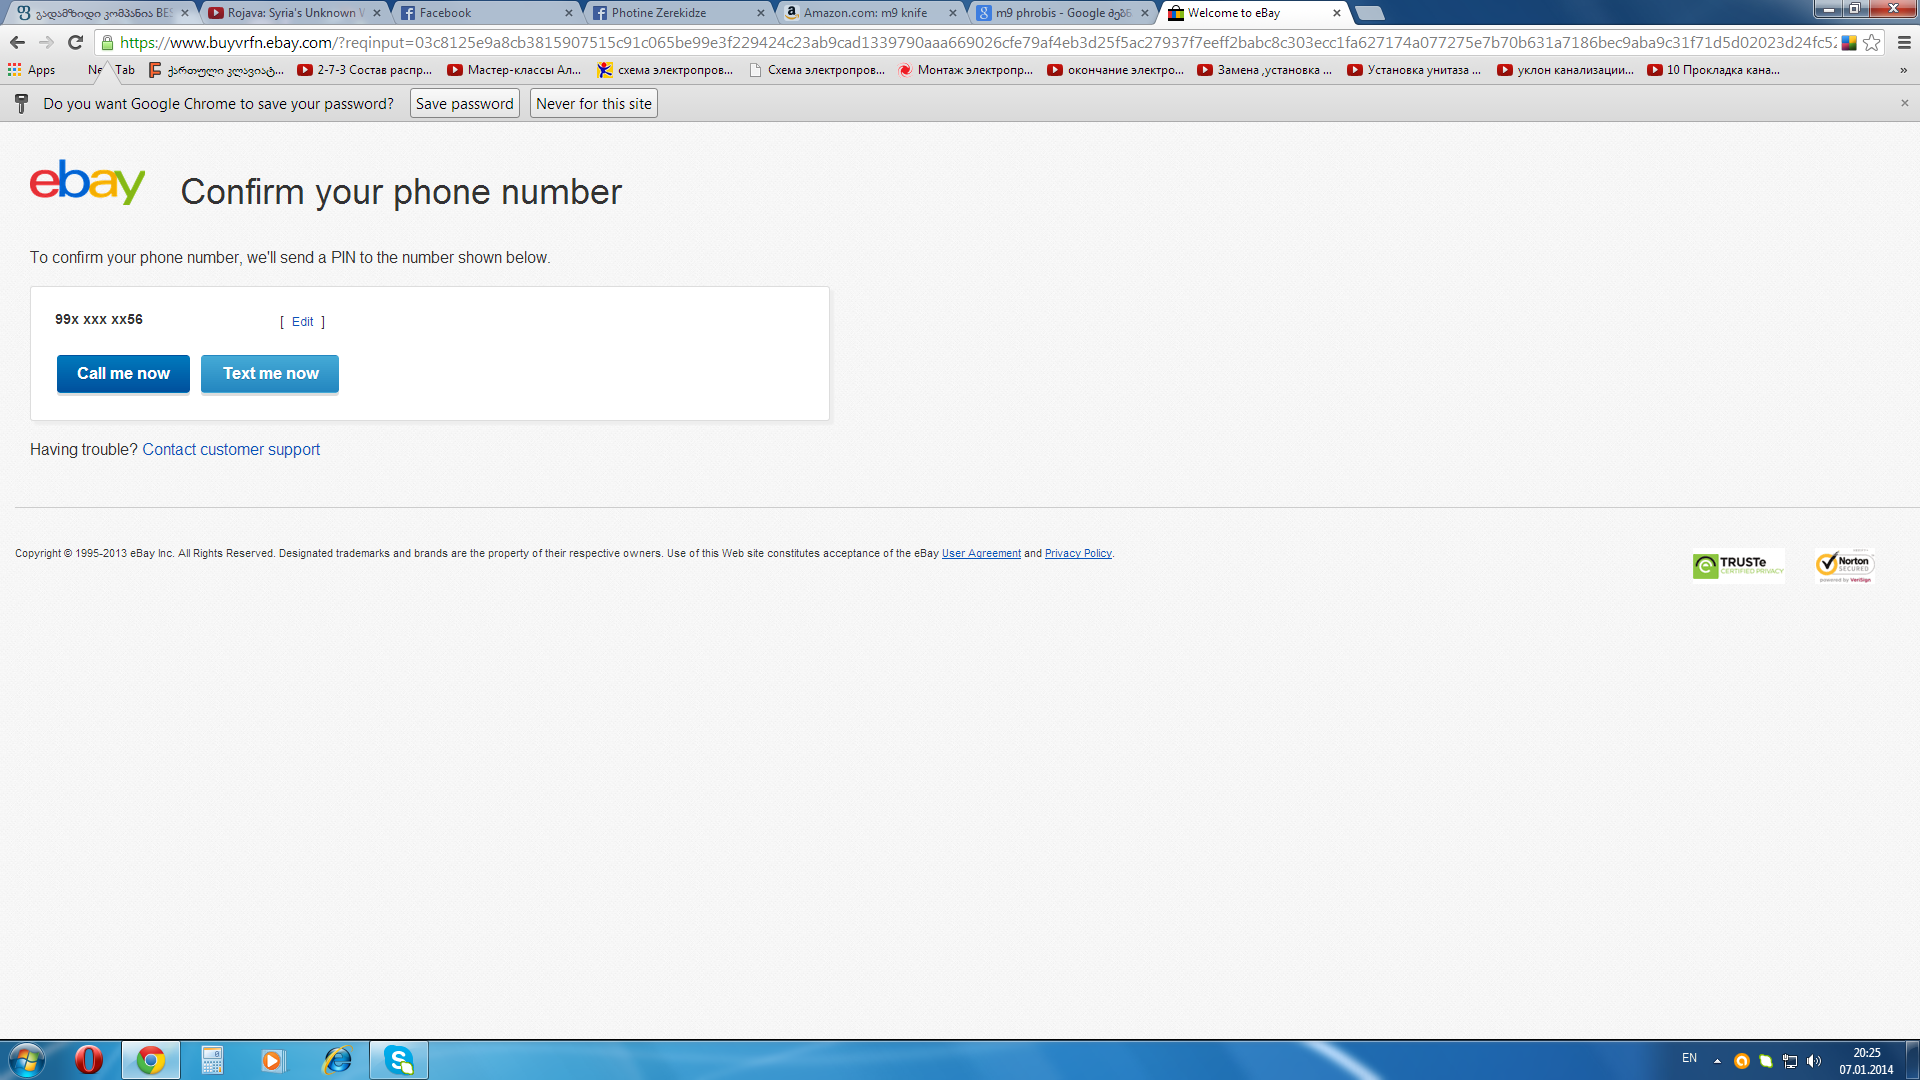Click the TRUSTe certified privacy badge
The height and width of the screenshot is (1080, 1920).
1738,565
